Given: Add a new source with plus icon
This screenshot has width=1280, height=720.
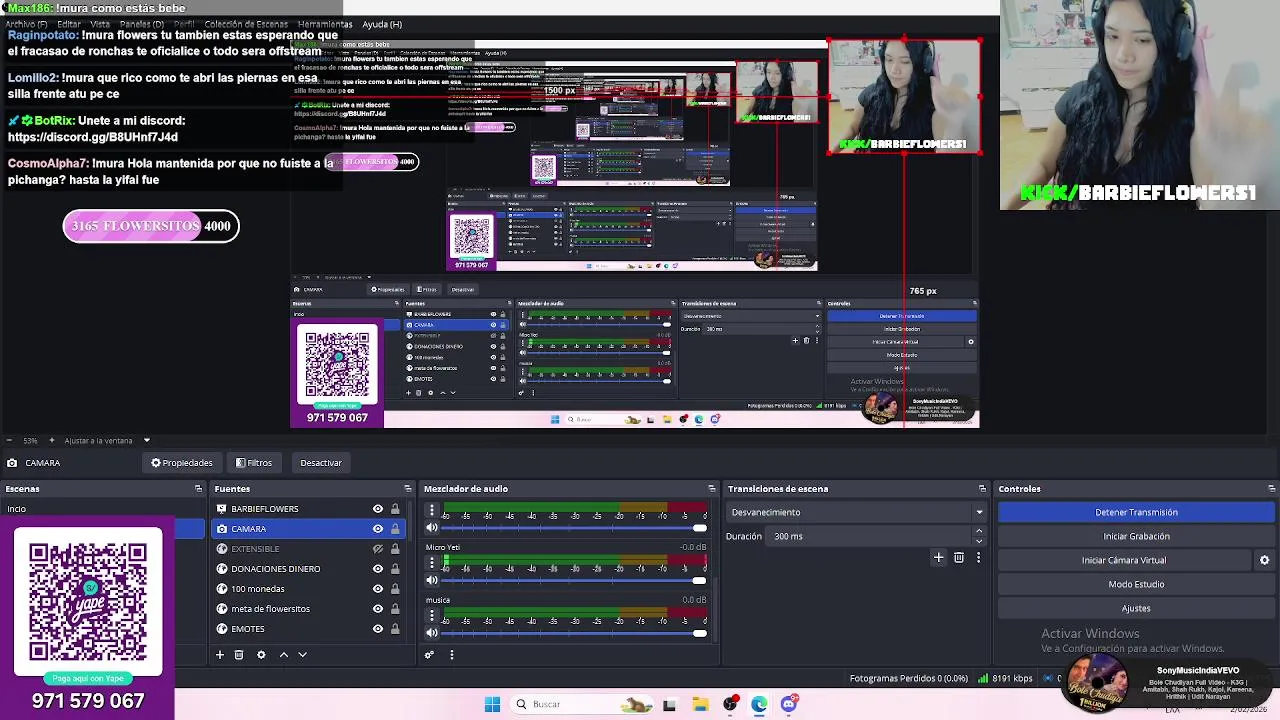Looking at the screenshot, I should coord(220,655).
